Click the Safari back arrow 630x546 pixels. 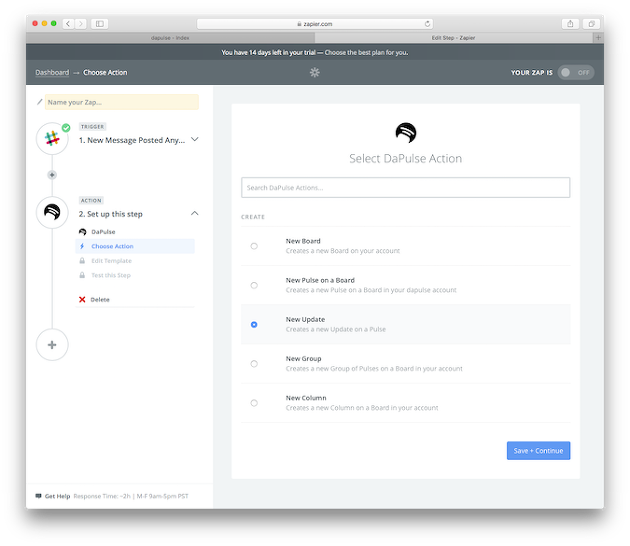tap(68, 24)
